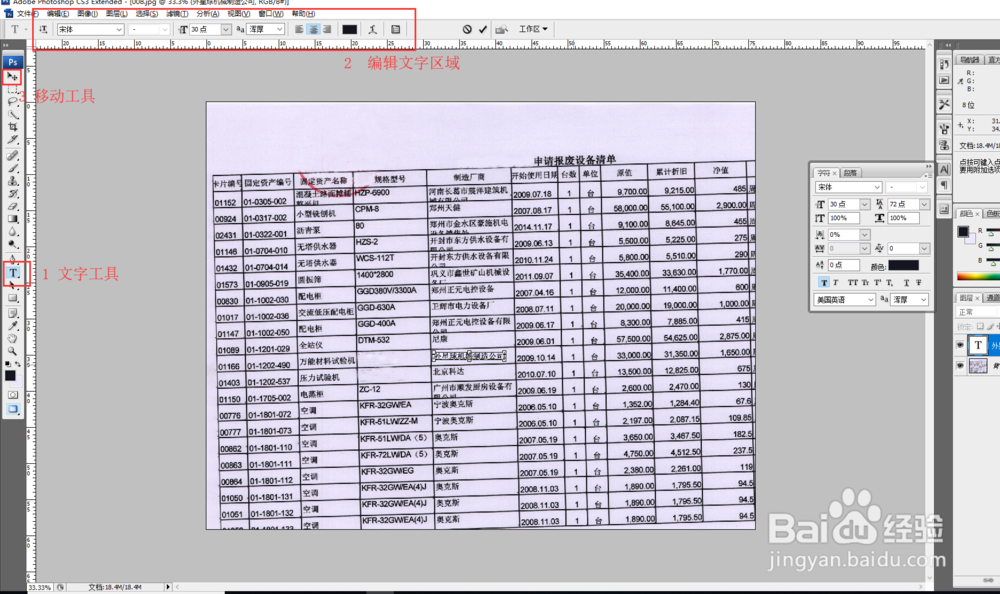Toggle text orientation button in options bar

coord(43,29)
